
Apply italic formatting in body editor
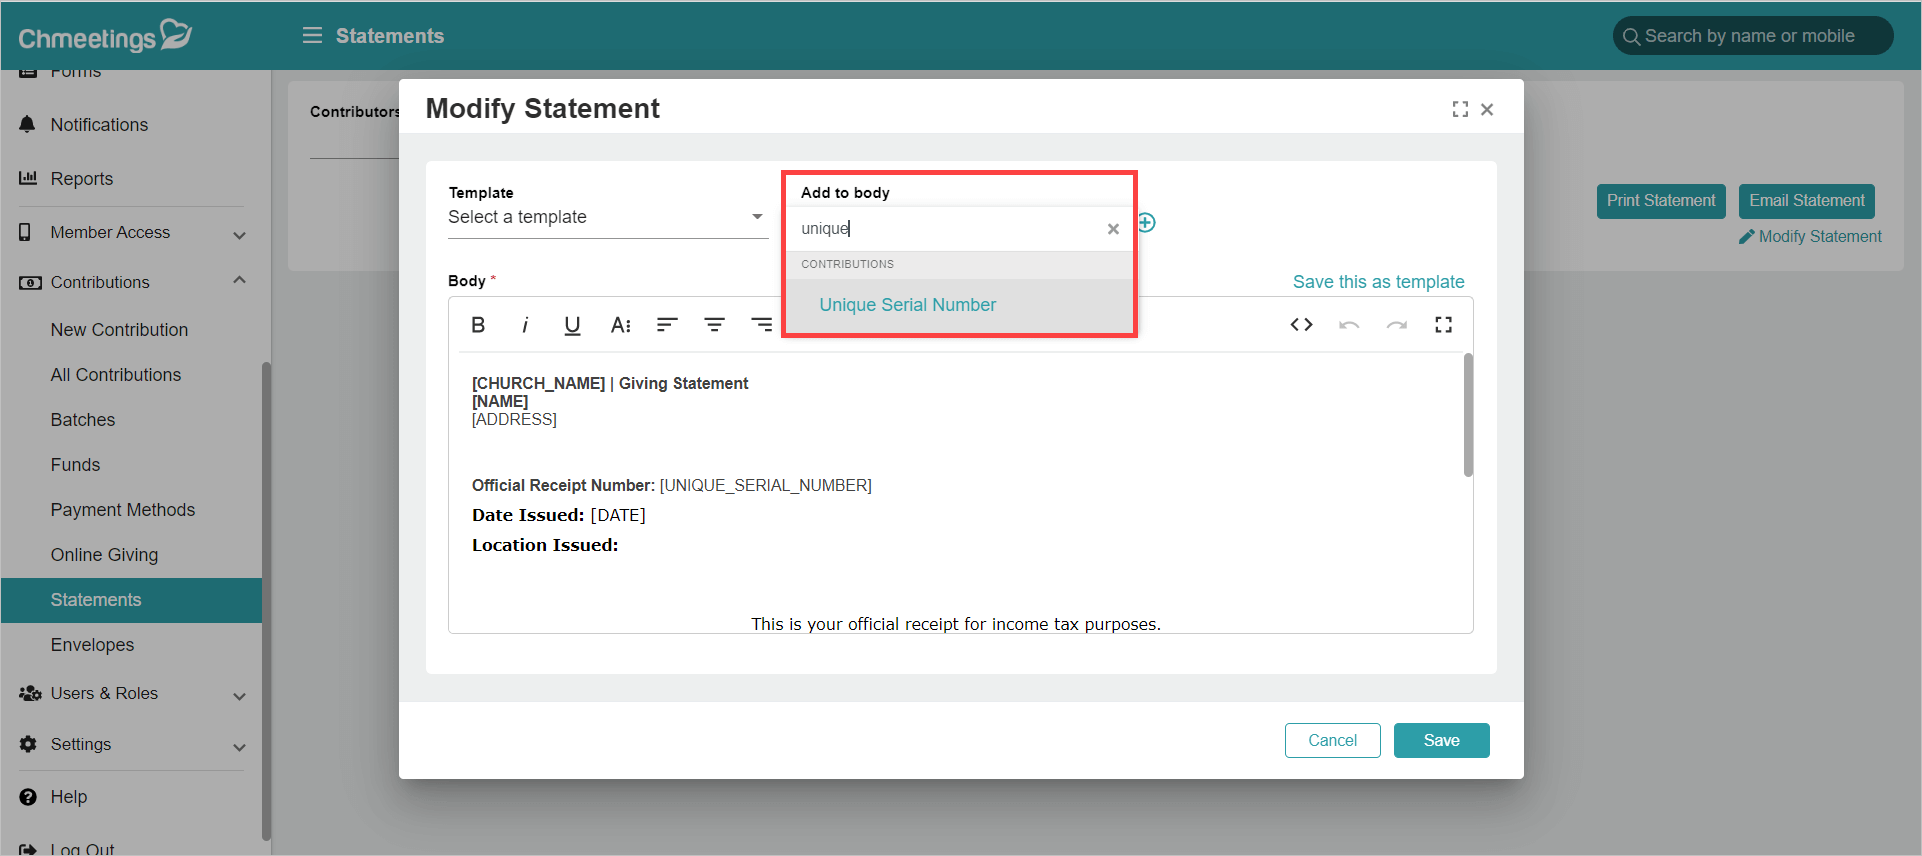click(525, 325)
